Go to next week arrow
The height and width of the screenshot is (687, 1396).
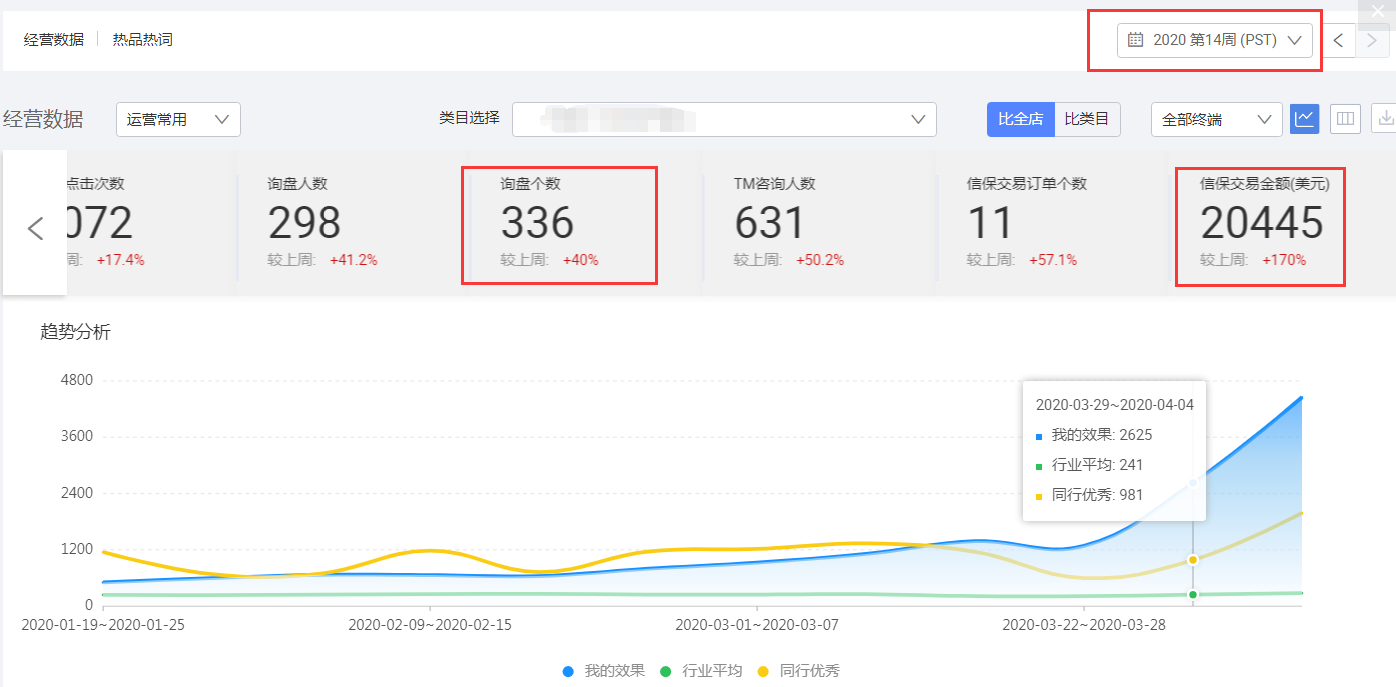(1372, 41)
